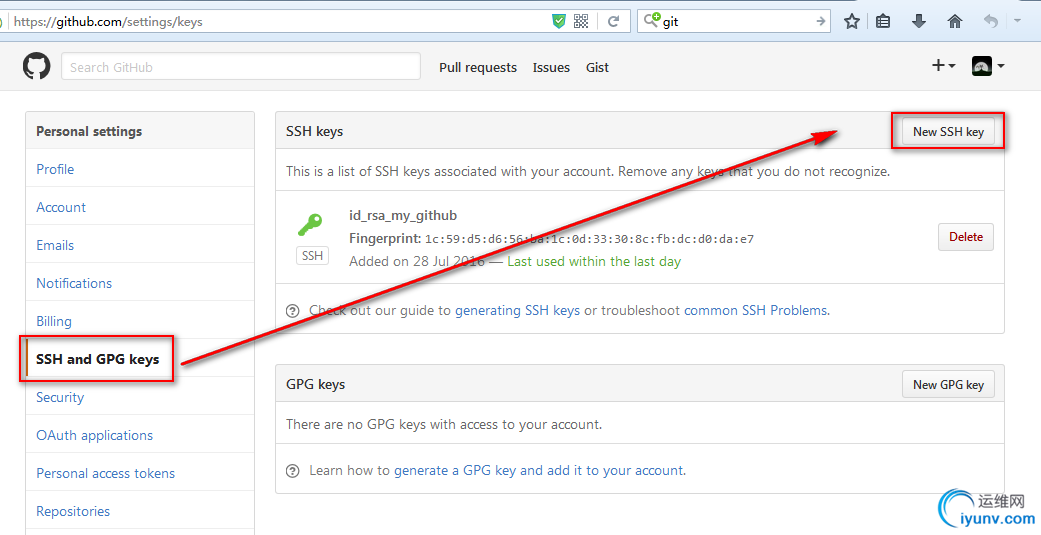Click the New SSH key button
This screenshot has height=535, width=1041.
pos(948,131)
